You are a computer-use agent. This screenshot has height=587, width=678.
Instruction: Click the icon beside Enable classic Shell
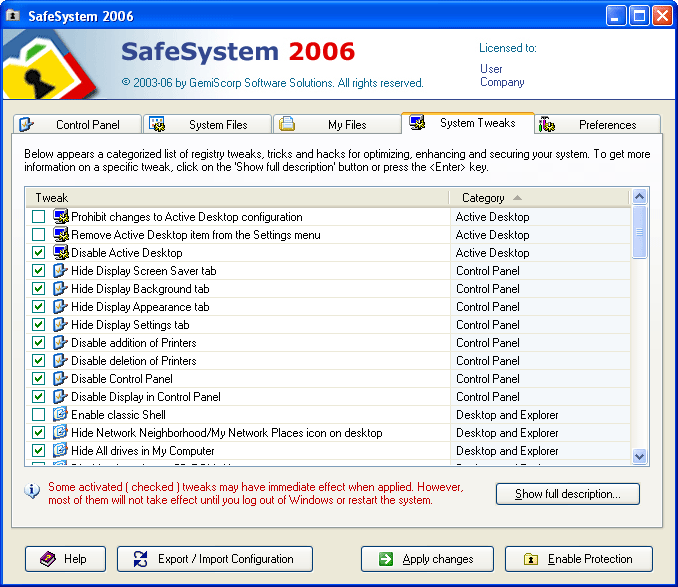click(x=60, y=415)
